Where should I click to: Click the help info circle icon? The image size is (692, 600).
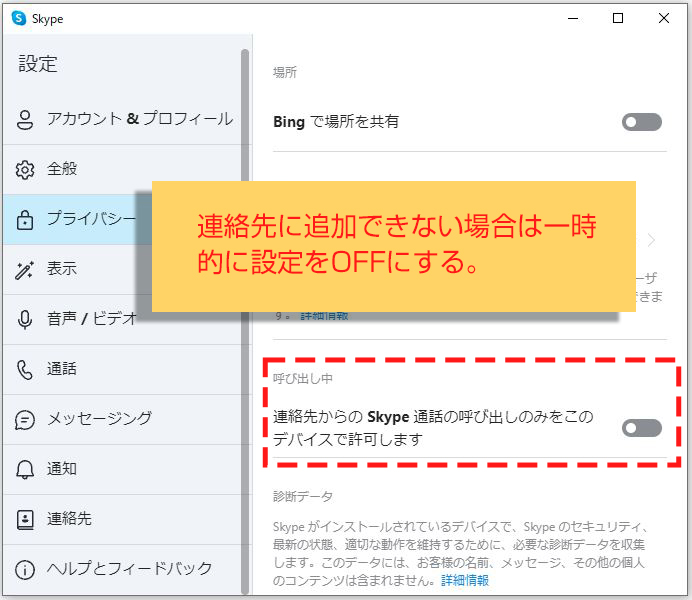tap(25, 570)
